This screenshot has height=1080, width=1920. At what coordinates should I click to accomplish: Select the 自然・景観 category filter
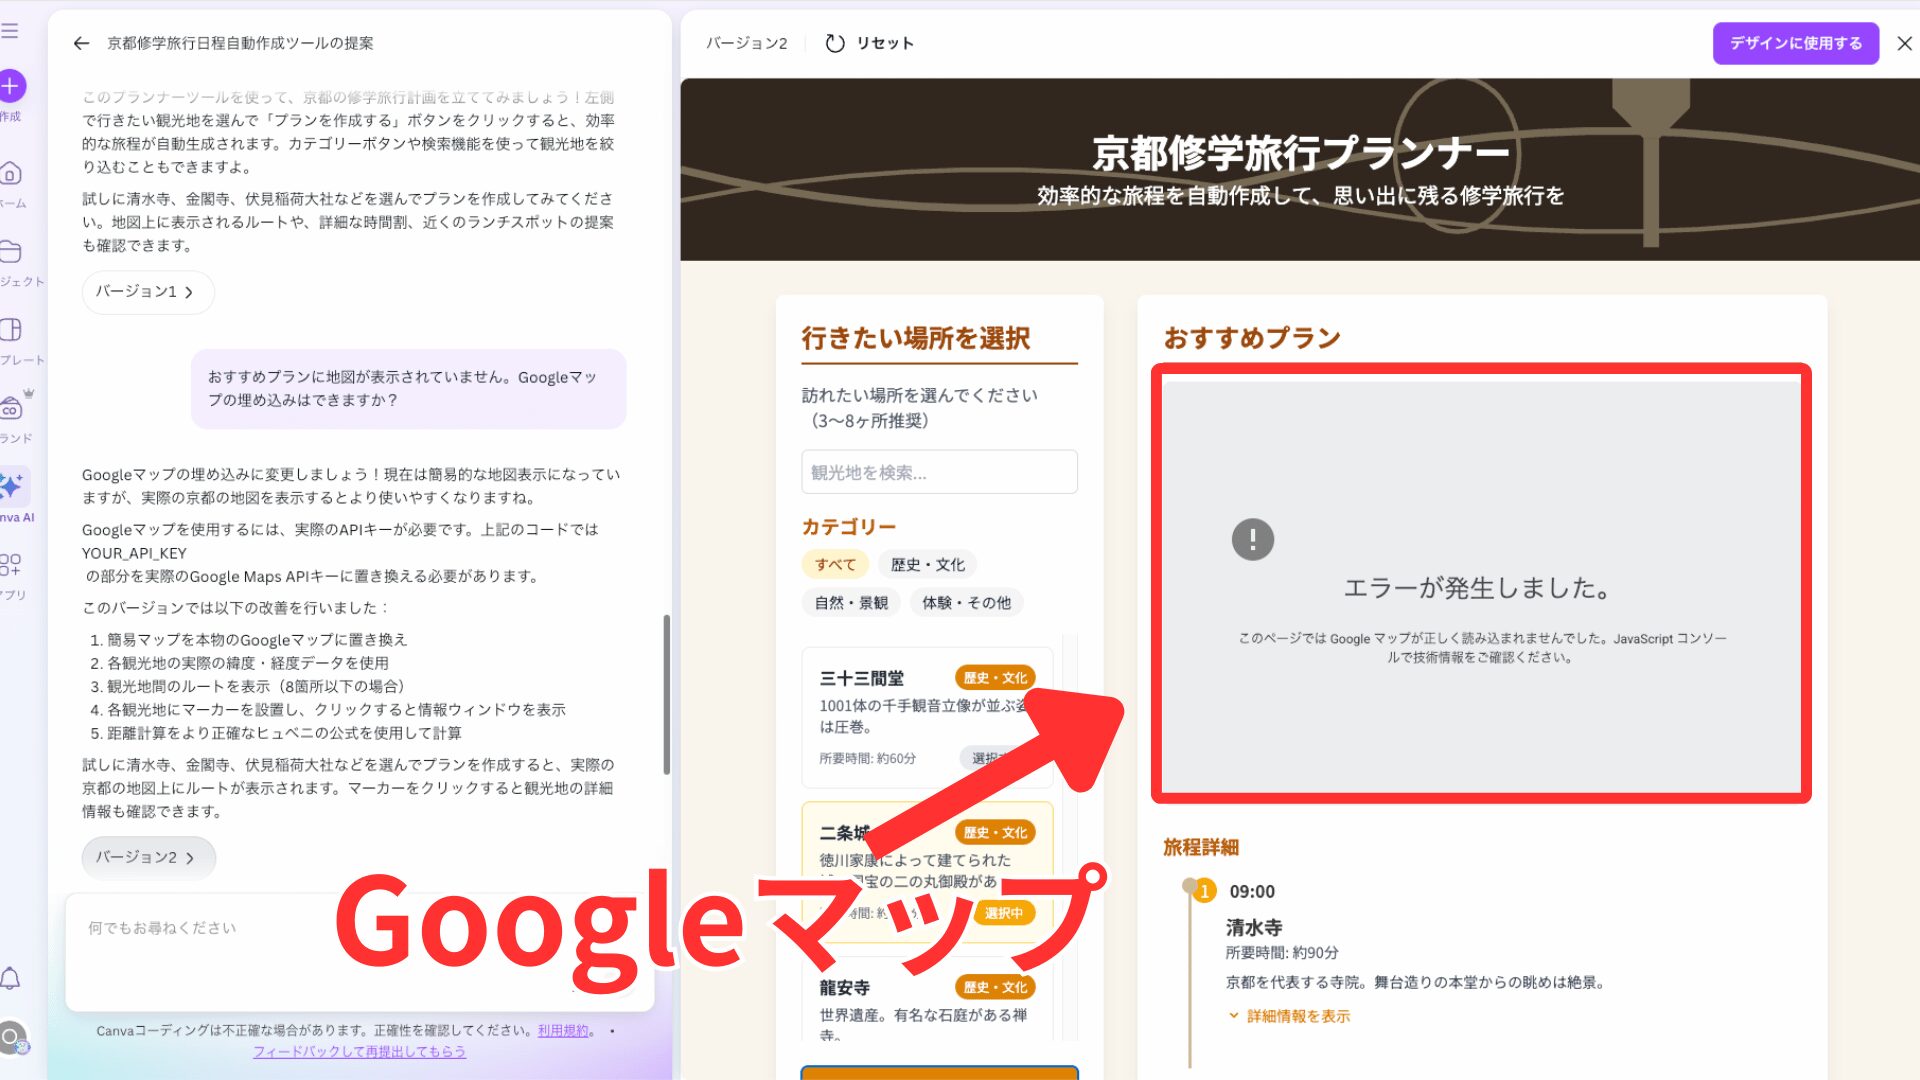(851, 603)
